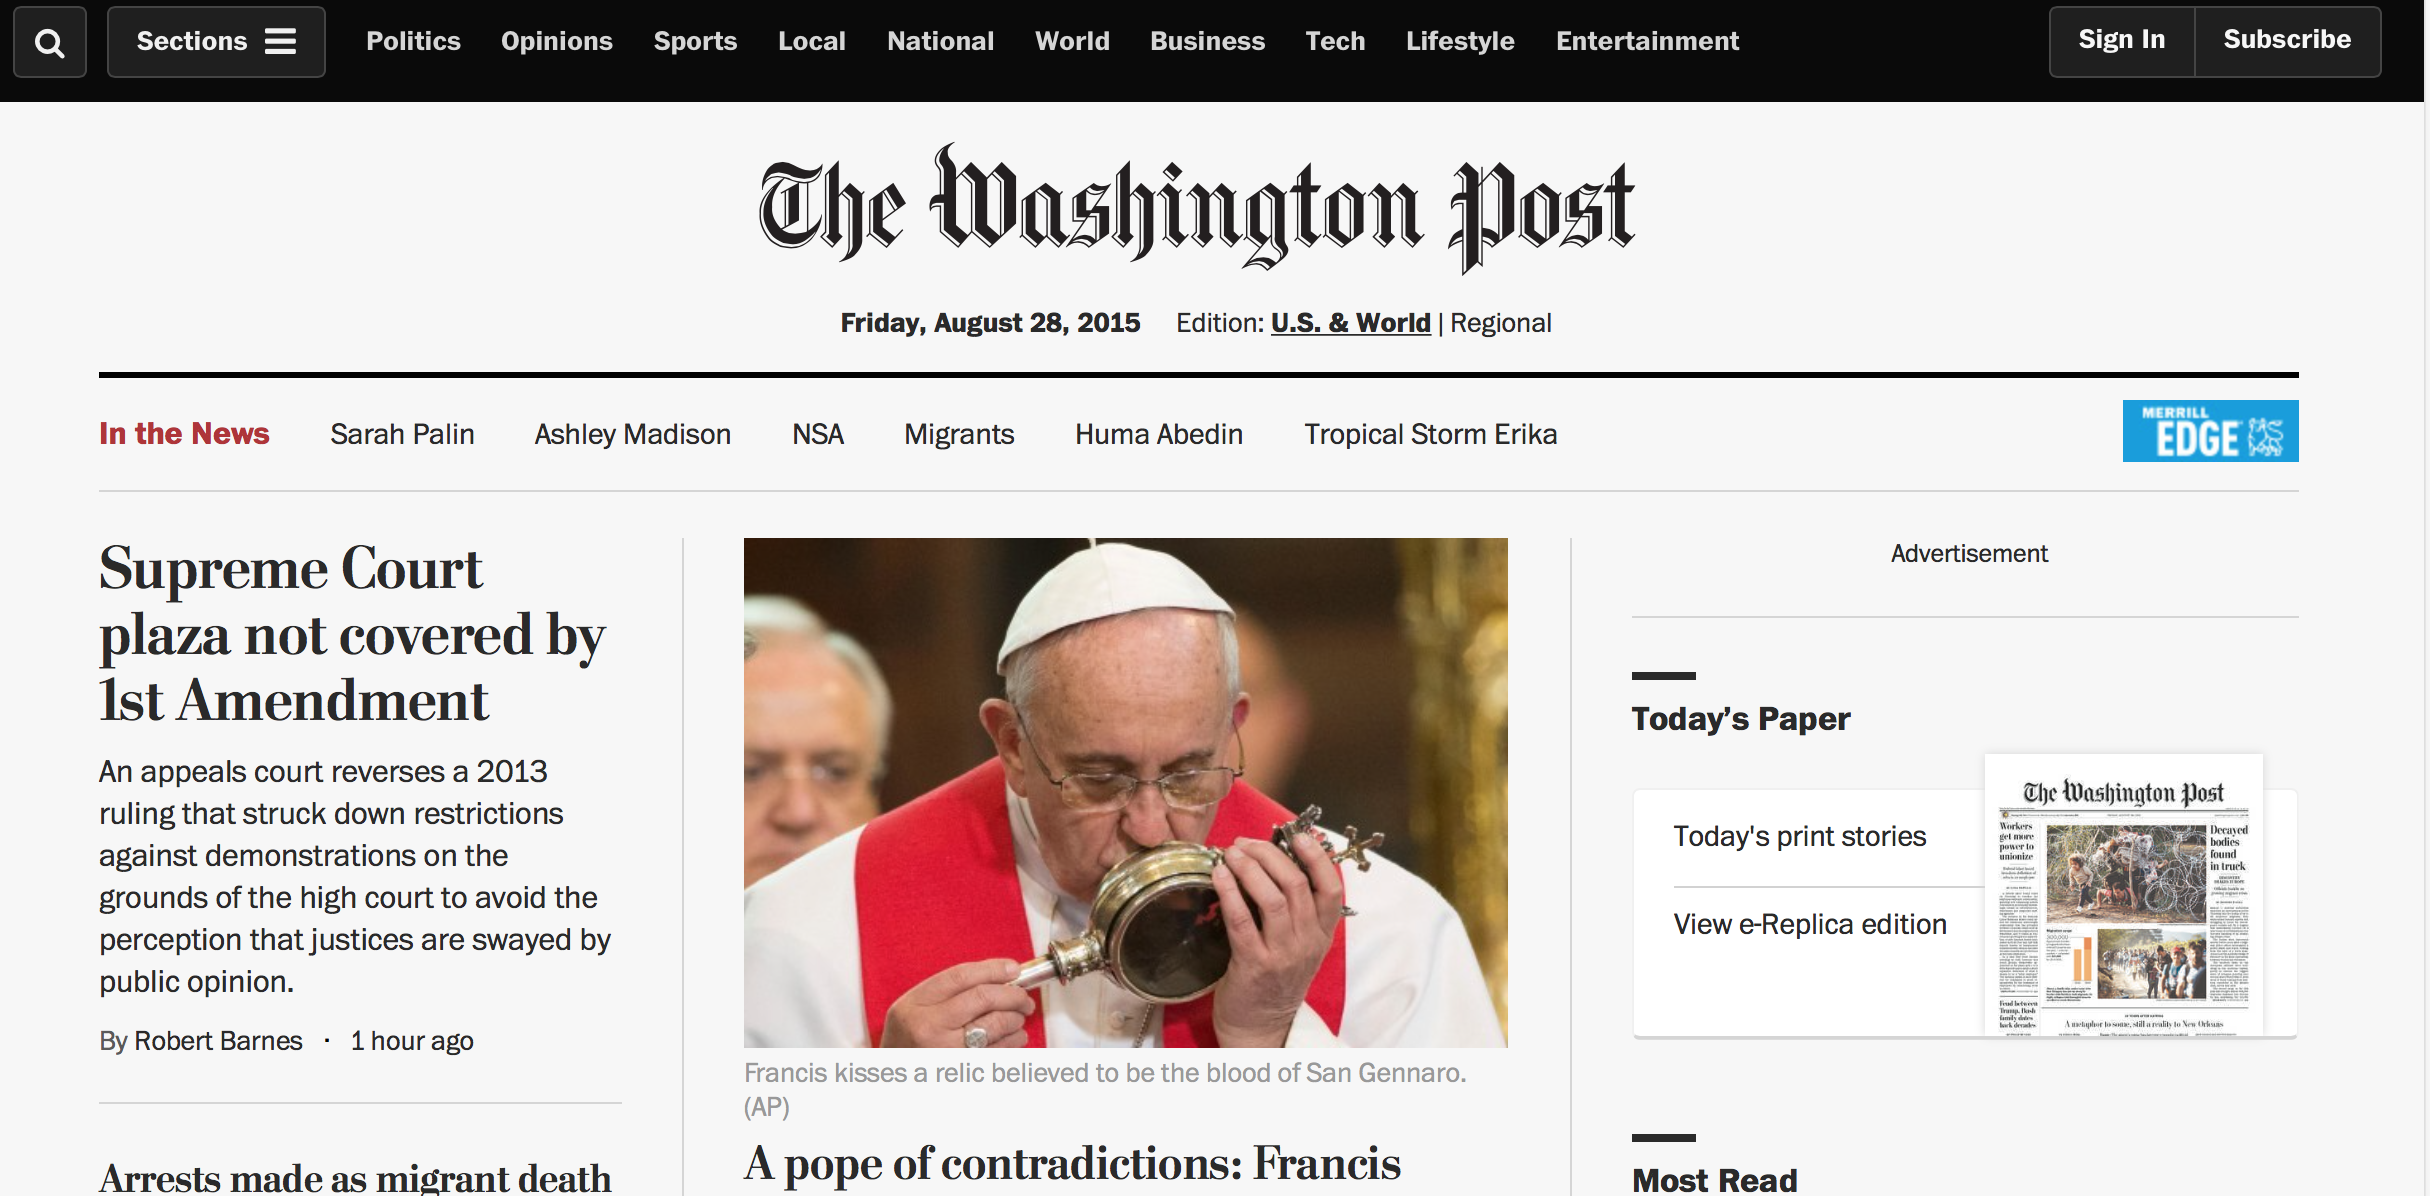Image resolution: width=2430 pixels, height=1196 pixels.
Task: Switch to the Regional edition
Action: coord(1500,323)
